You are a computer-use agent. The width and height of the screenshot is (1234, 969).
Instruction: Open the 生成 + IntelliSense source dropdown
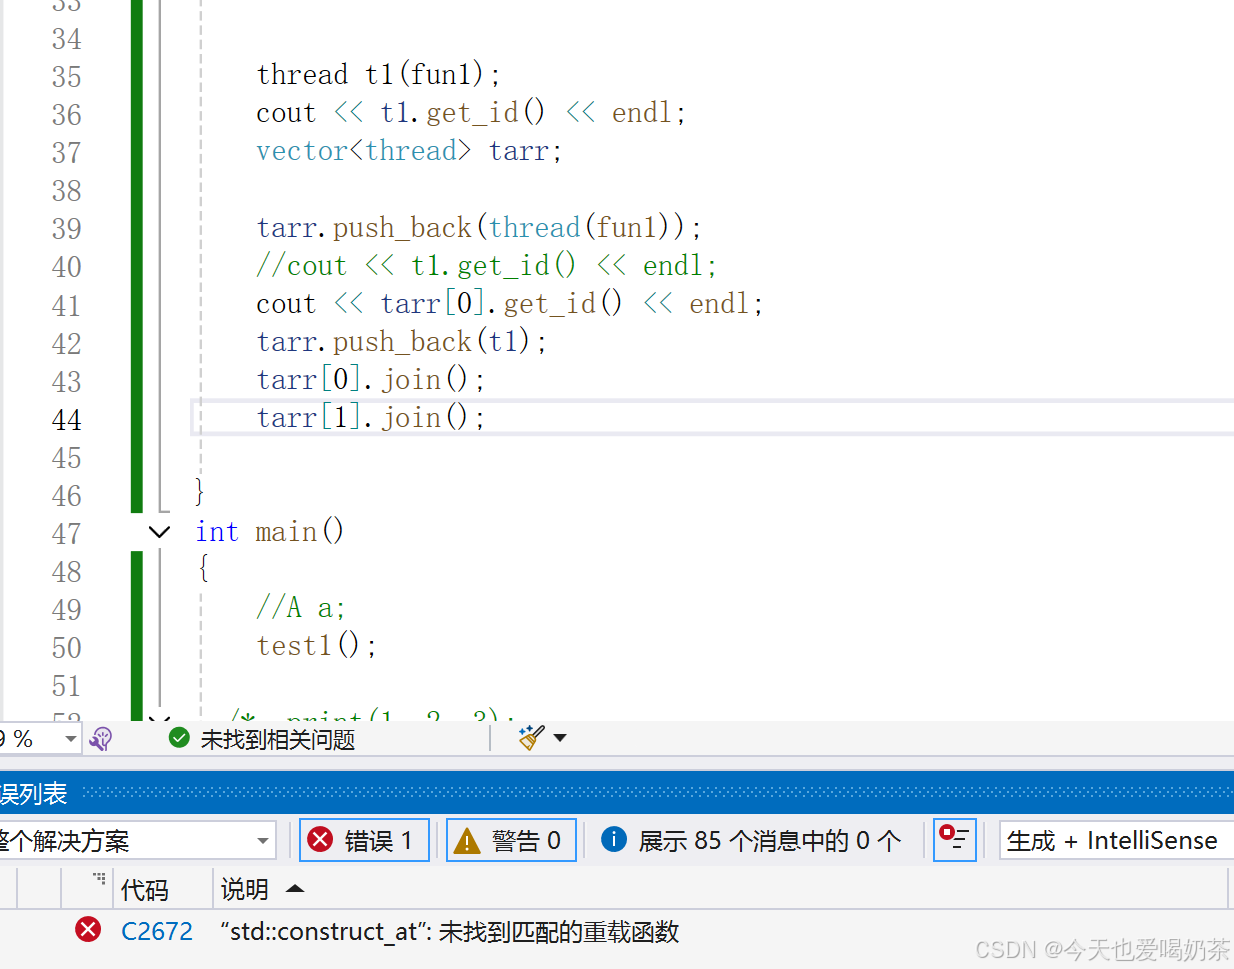click(x=1113, y=840)
